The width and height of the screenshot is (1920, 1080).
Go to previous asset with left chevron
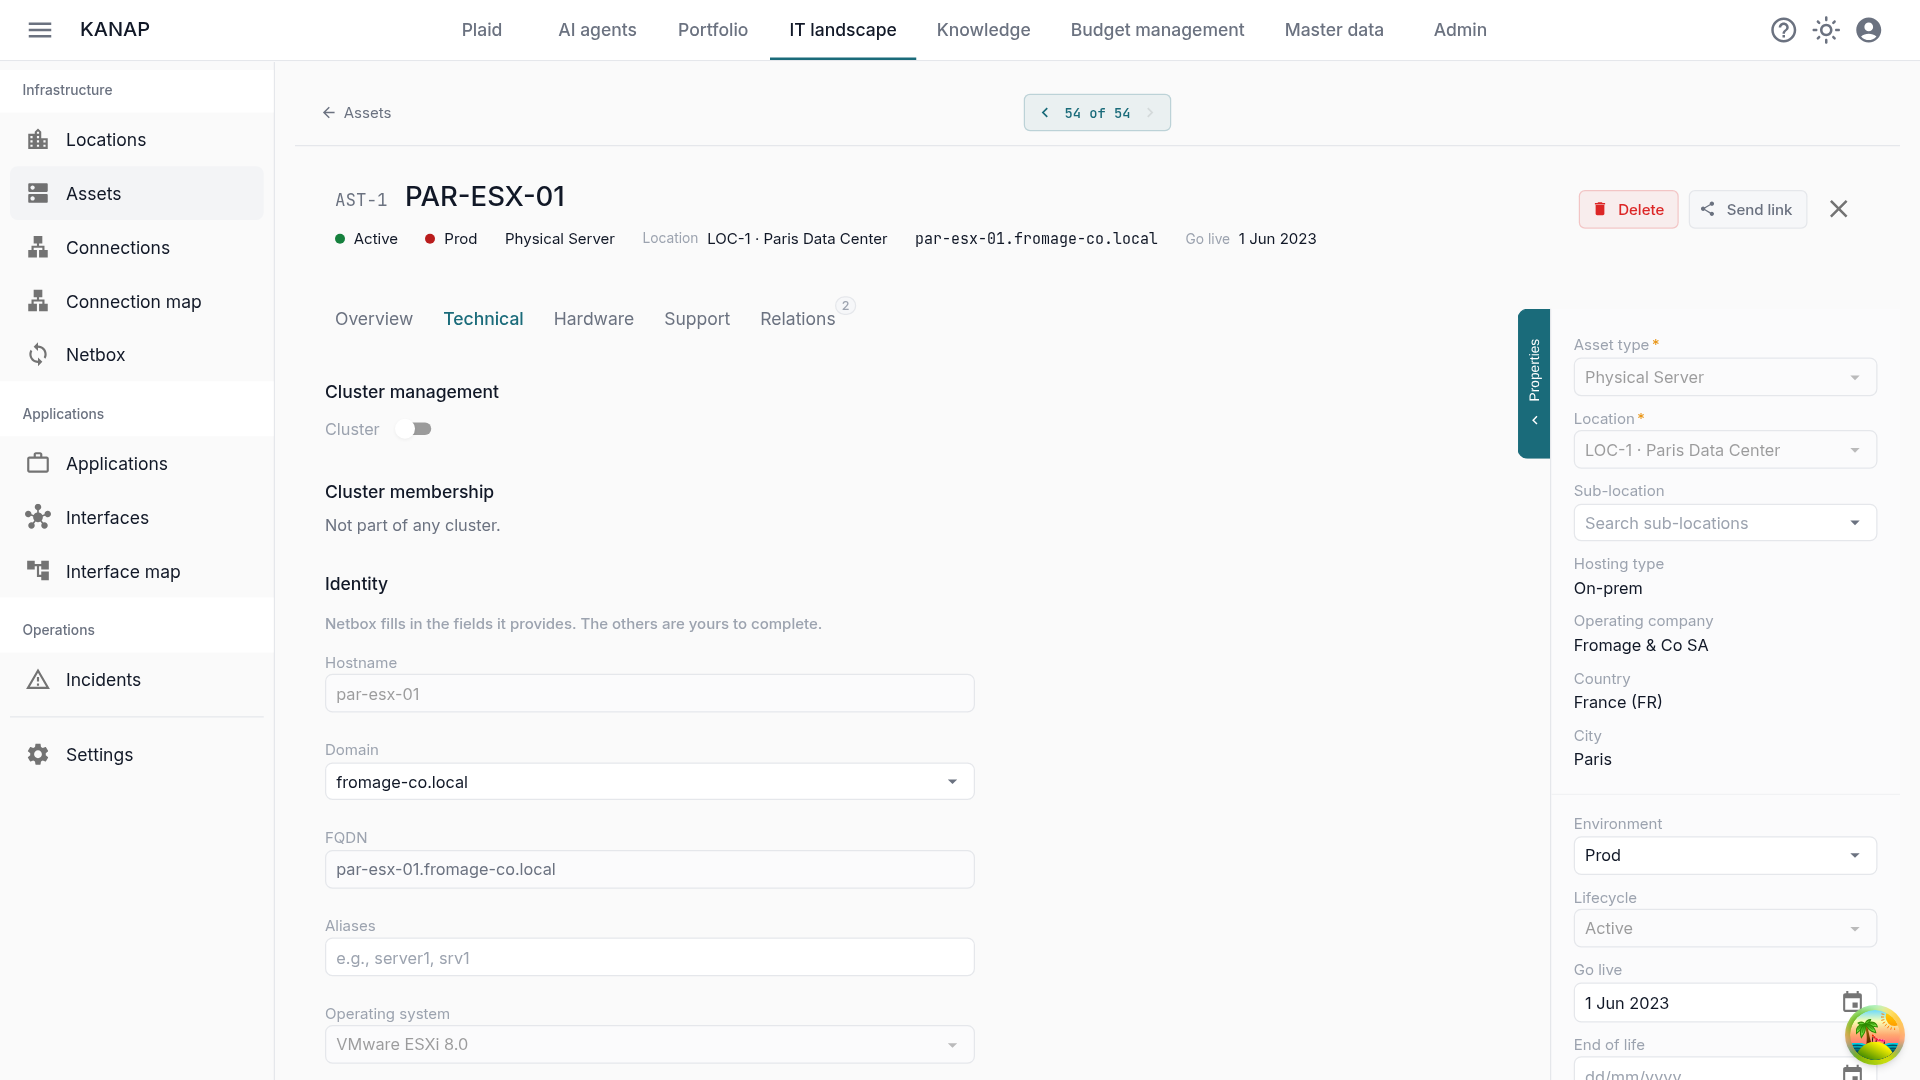point(1045,113)
